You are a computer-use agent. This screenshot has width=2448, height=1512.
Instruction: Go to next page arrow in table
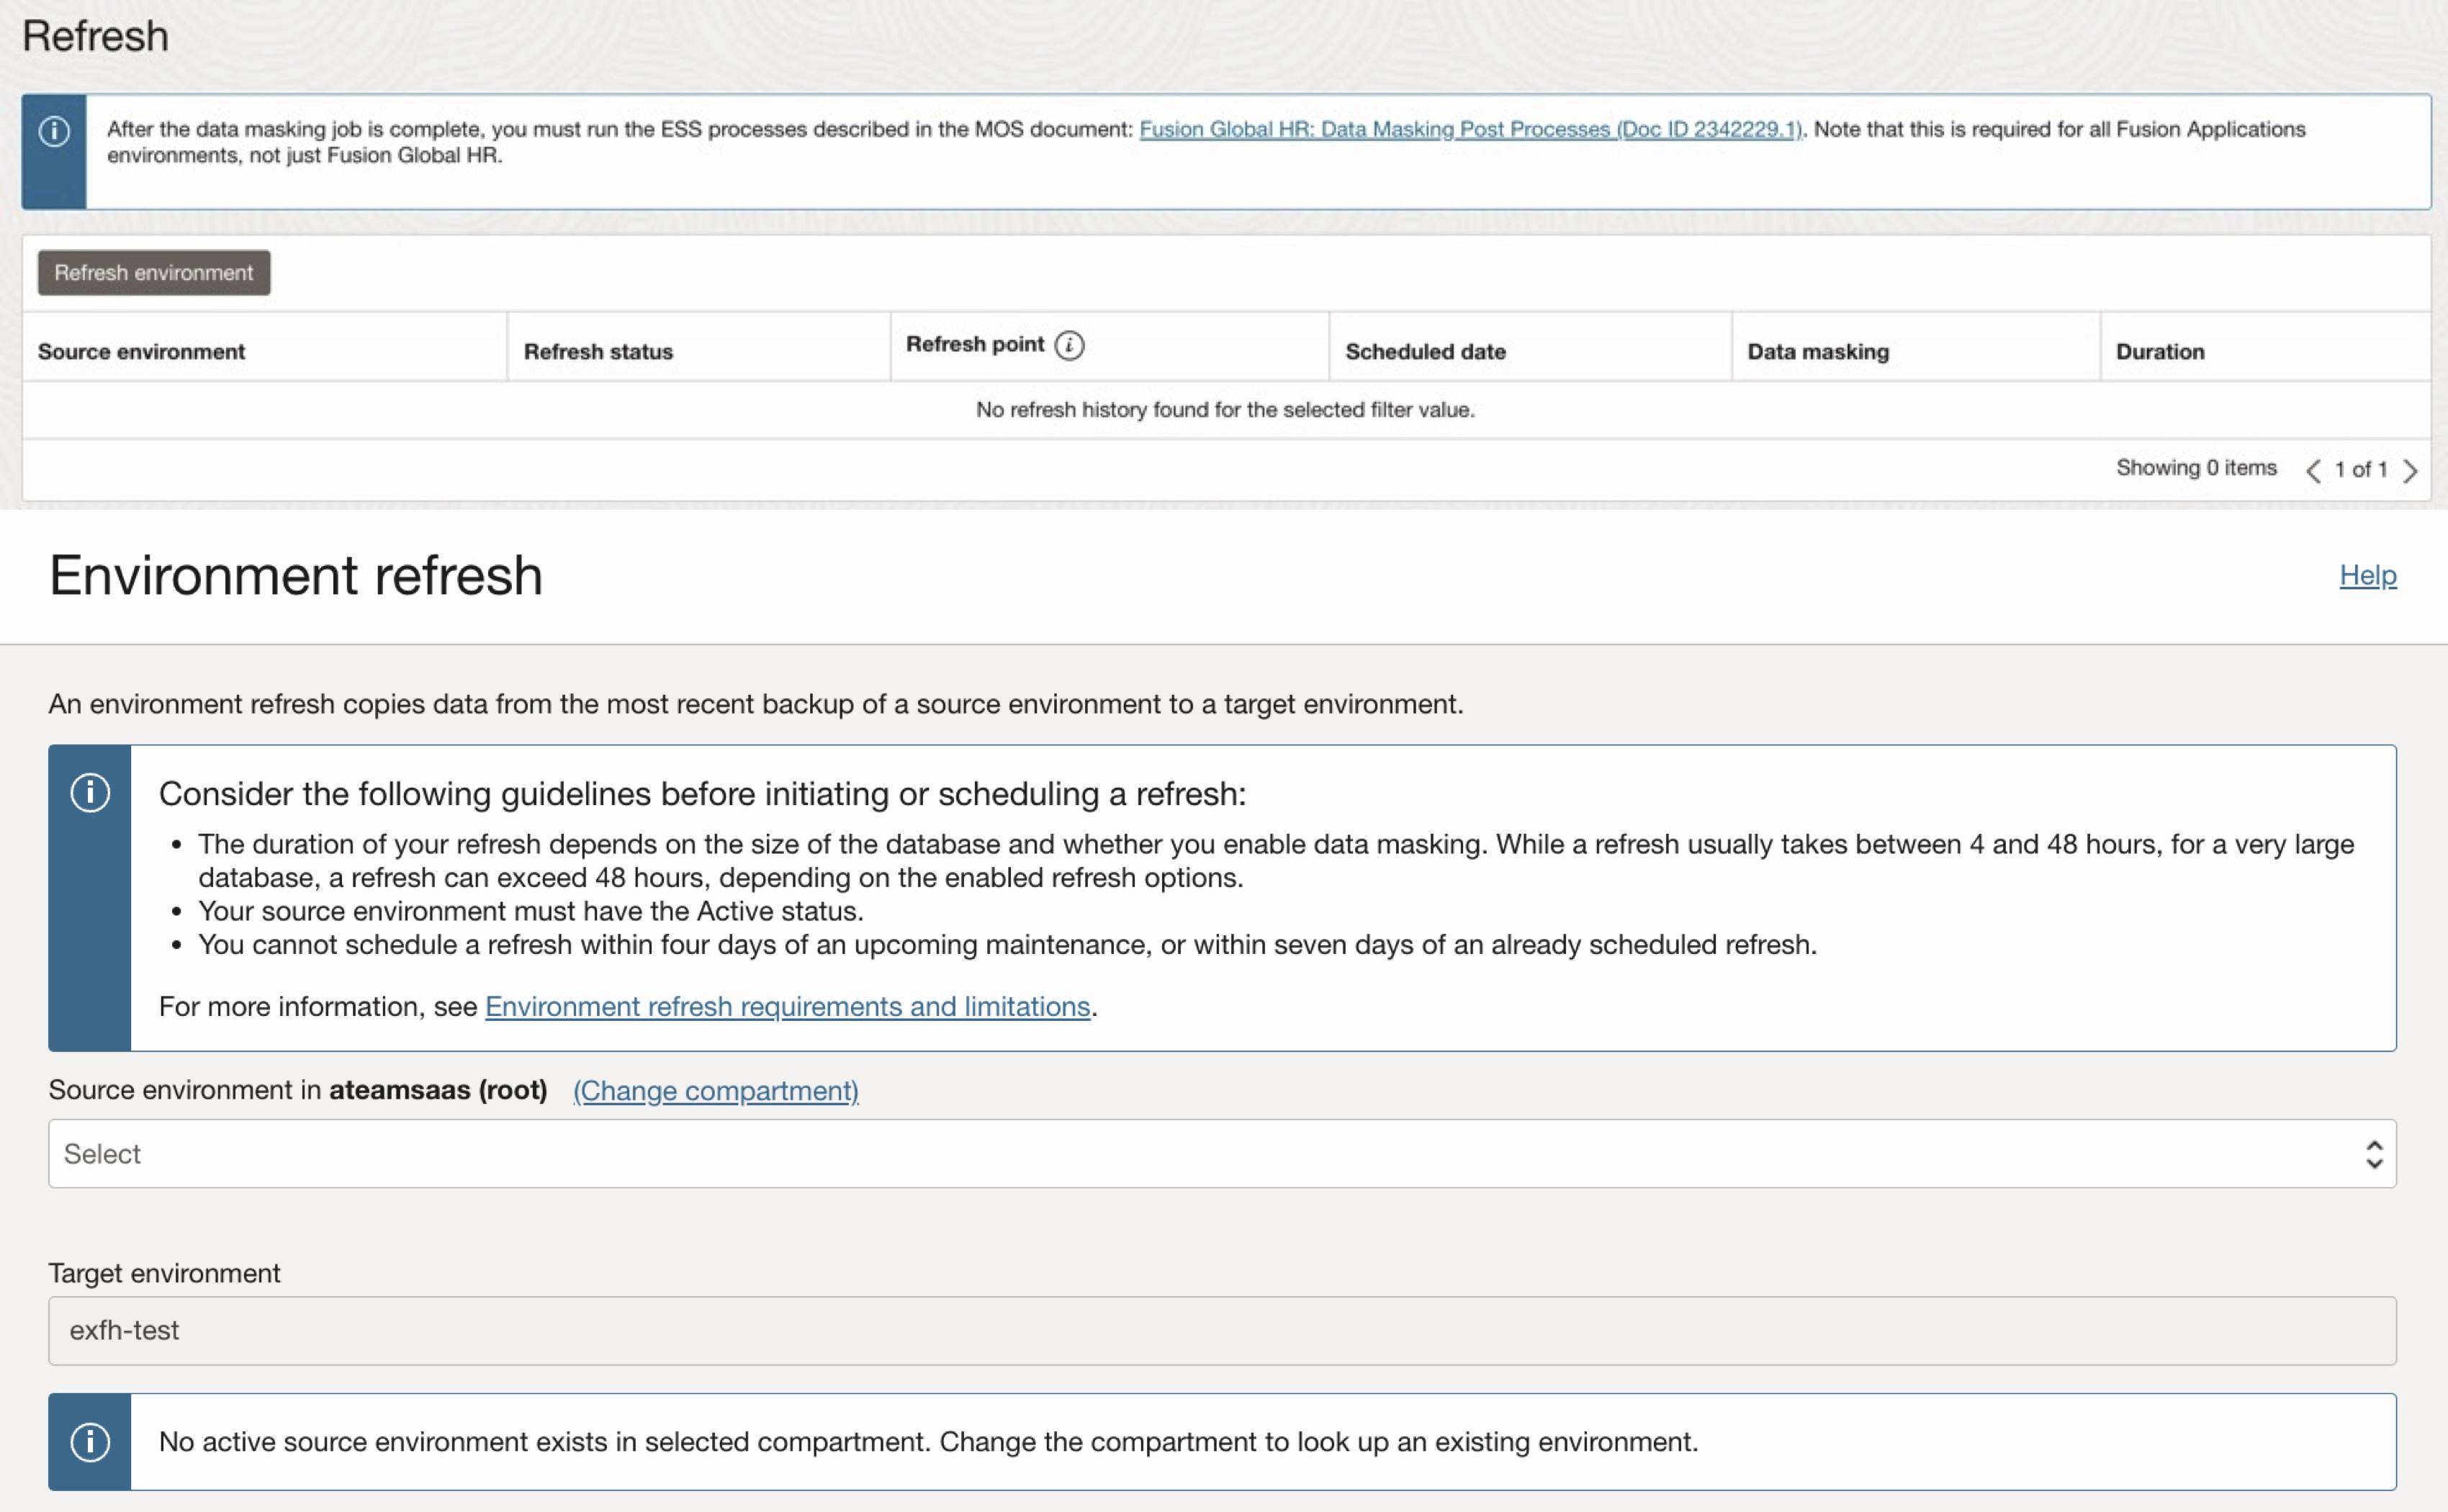click(x=2410, y=470)
